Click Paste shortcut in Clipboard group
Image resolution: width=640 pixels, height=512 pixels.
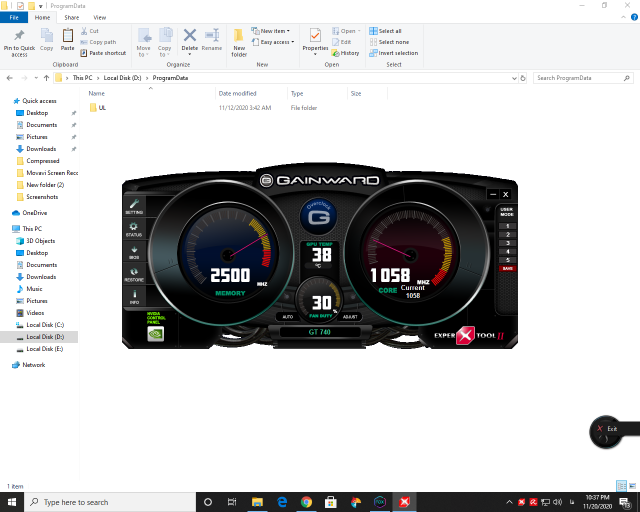coord(103,53)
